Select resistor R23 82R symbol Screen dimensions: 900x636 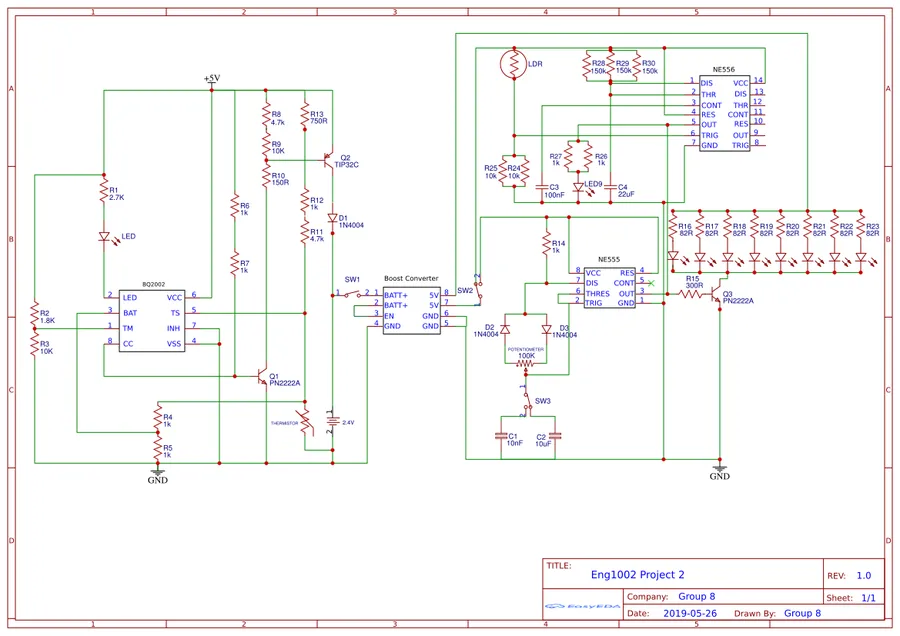tap(860, 228)
